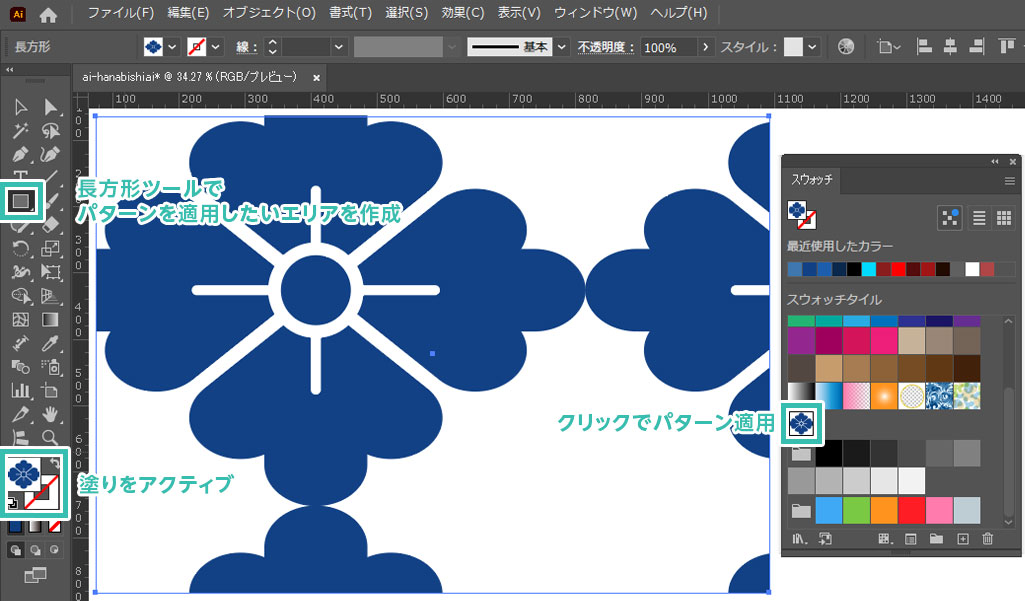Swap fill and stroke with the arrow icon

click(57, 461)
